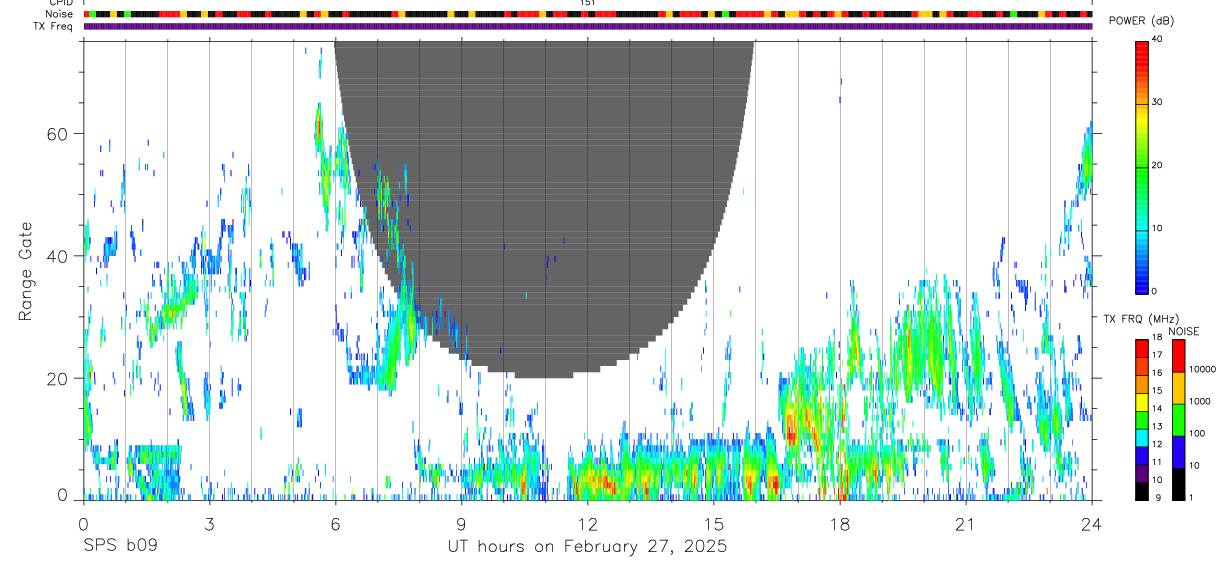Click the CPID value '151' at the top
This screenshot has width=1228, height=567.
[x=588, y=3]
